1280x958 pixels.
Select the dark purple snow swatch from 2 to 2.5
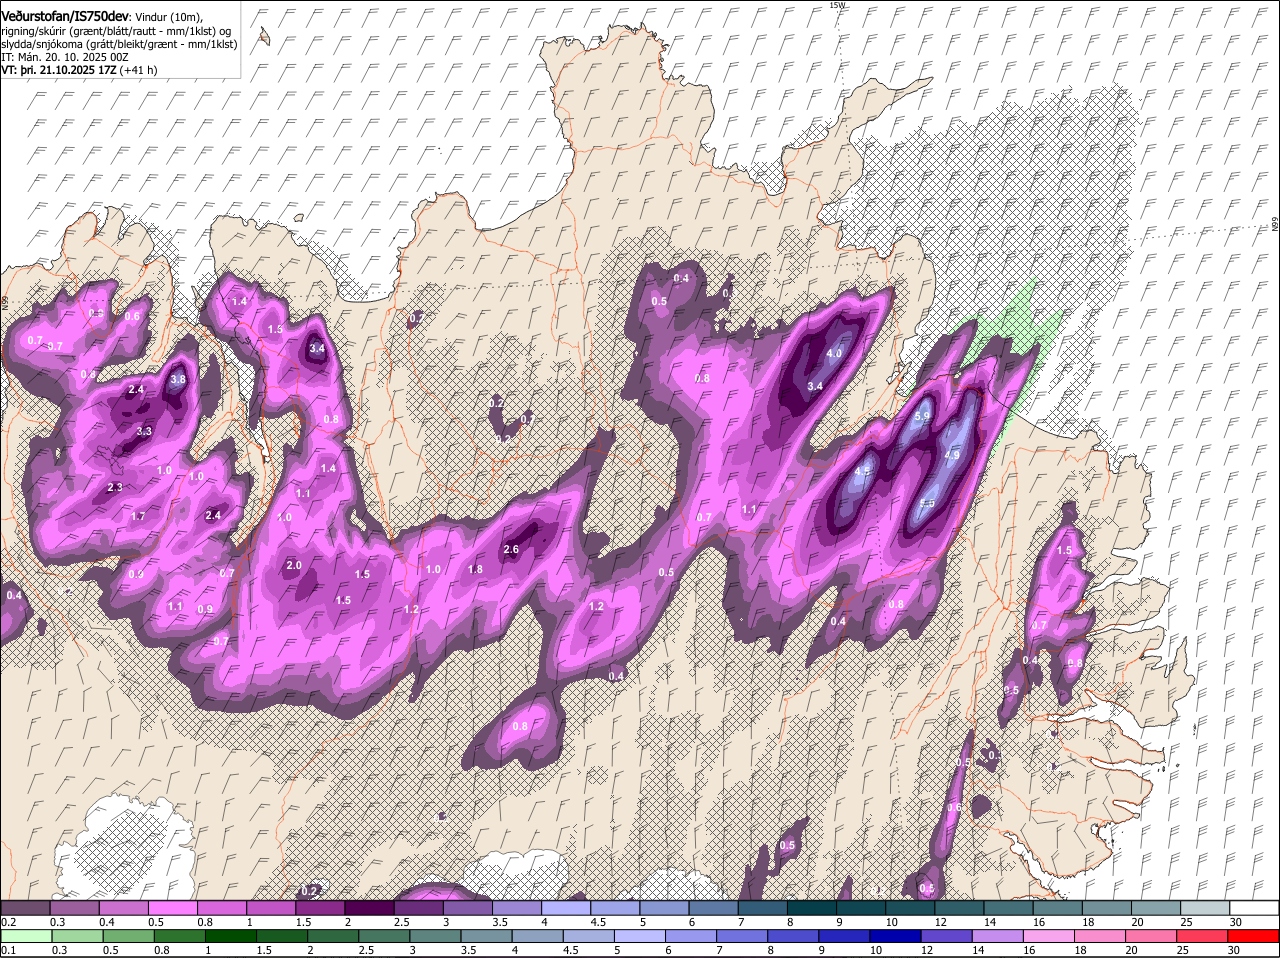[369, 908]
